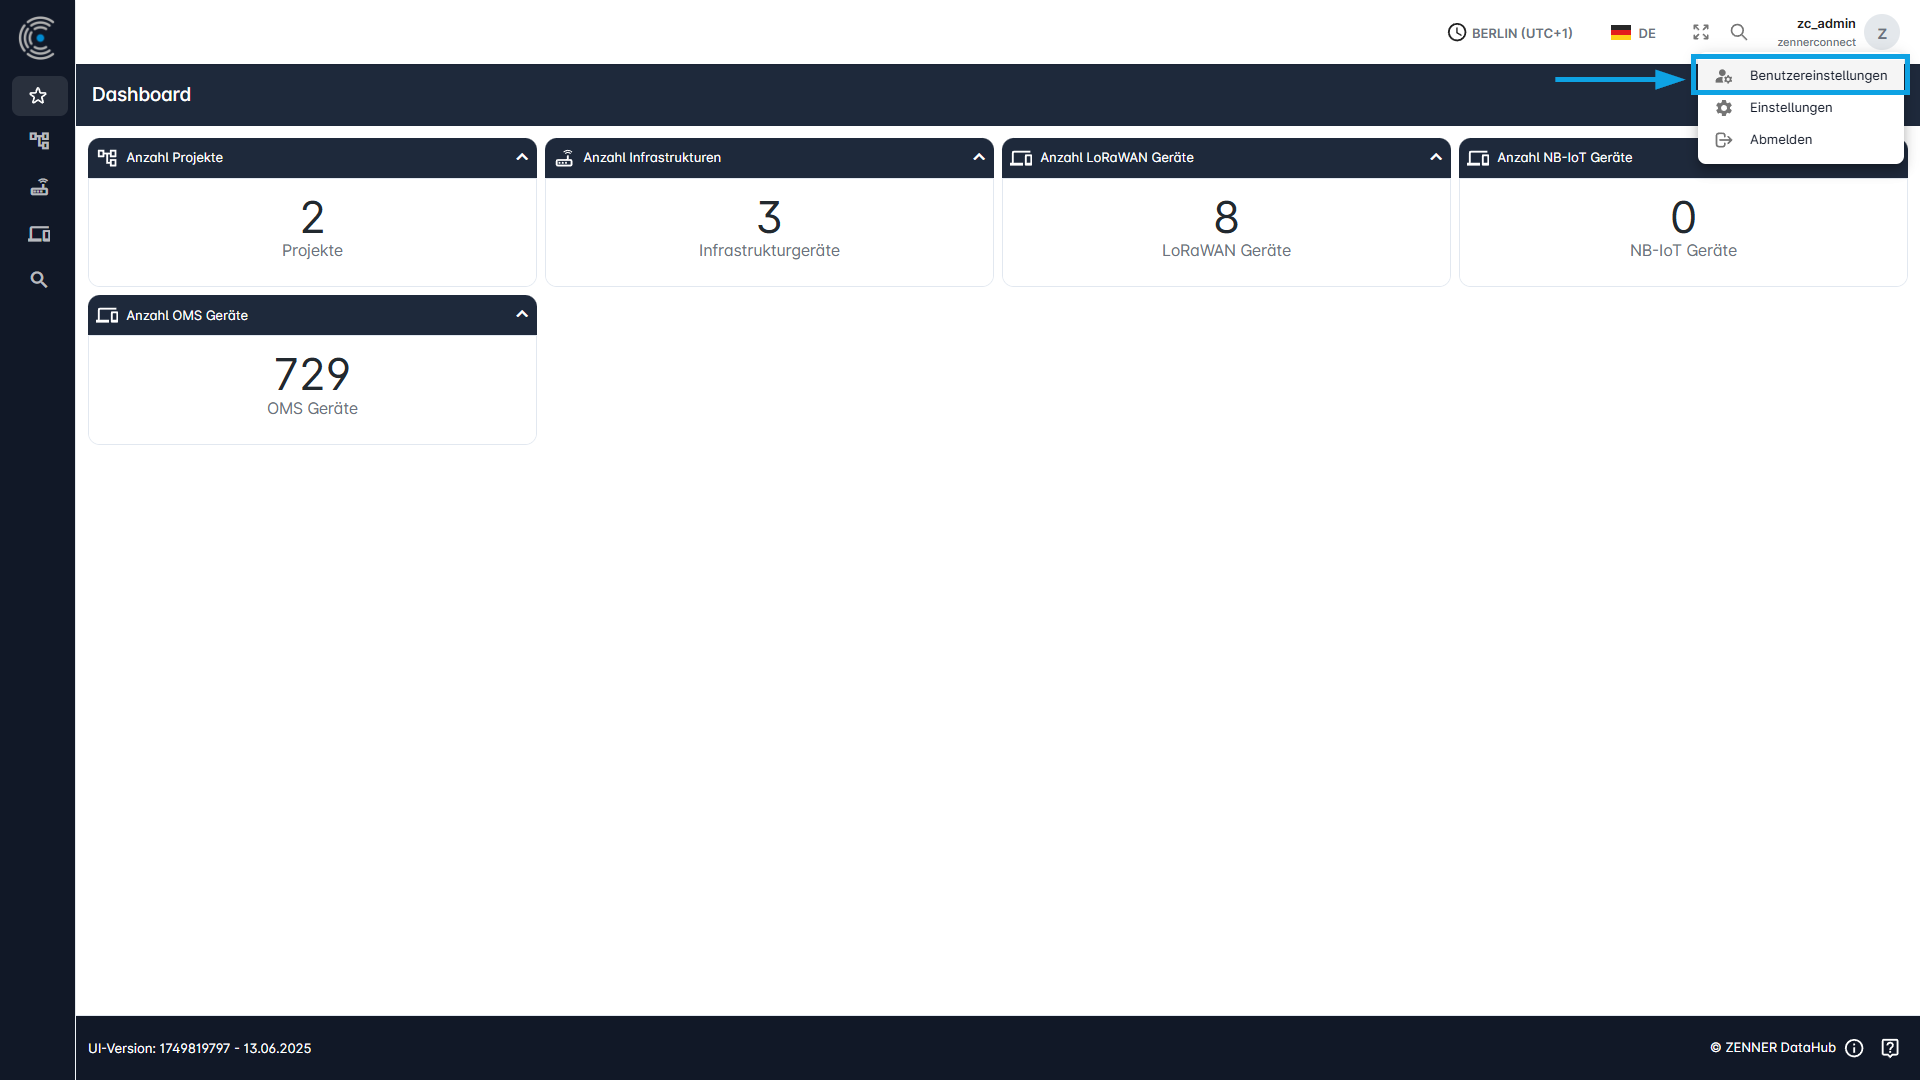Click the info icon in the footer
1920x1080 pixels.
click(1855, 1048)
